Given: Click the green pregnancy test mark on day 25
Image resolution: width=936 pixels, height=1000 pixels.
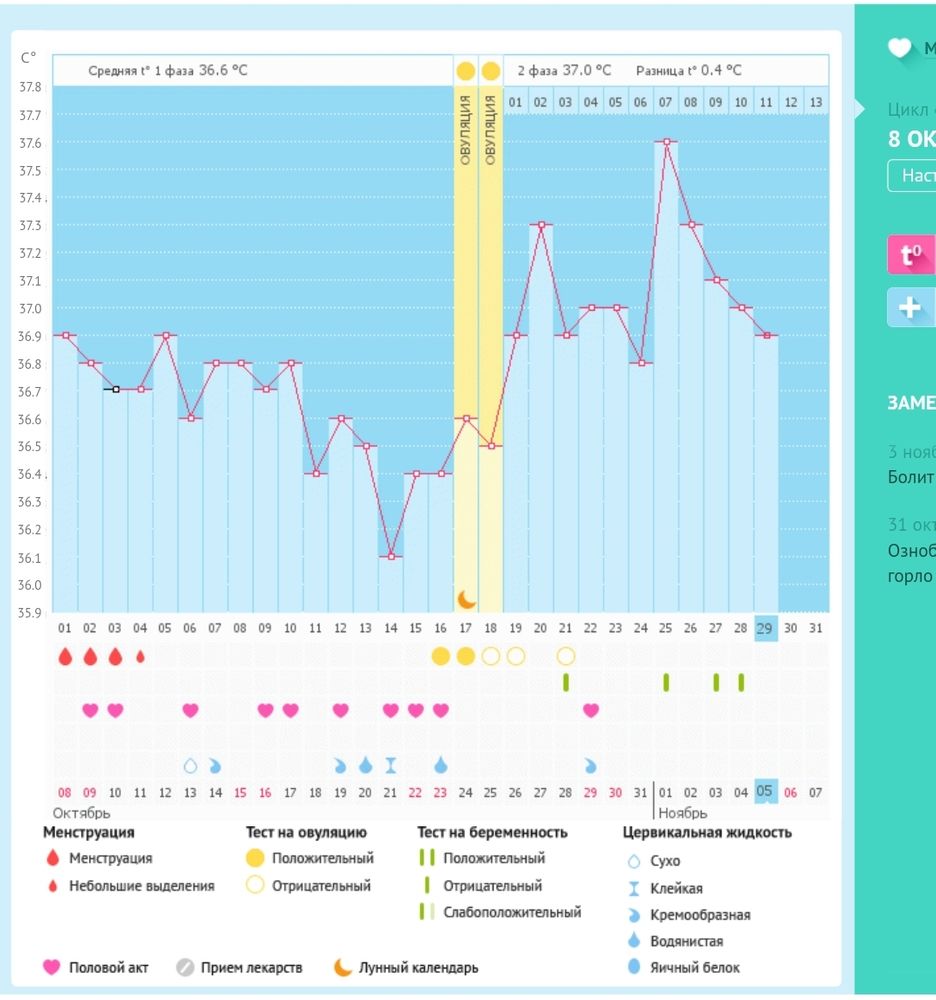Looking at the screenshot, I should (x=666, y=682).
